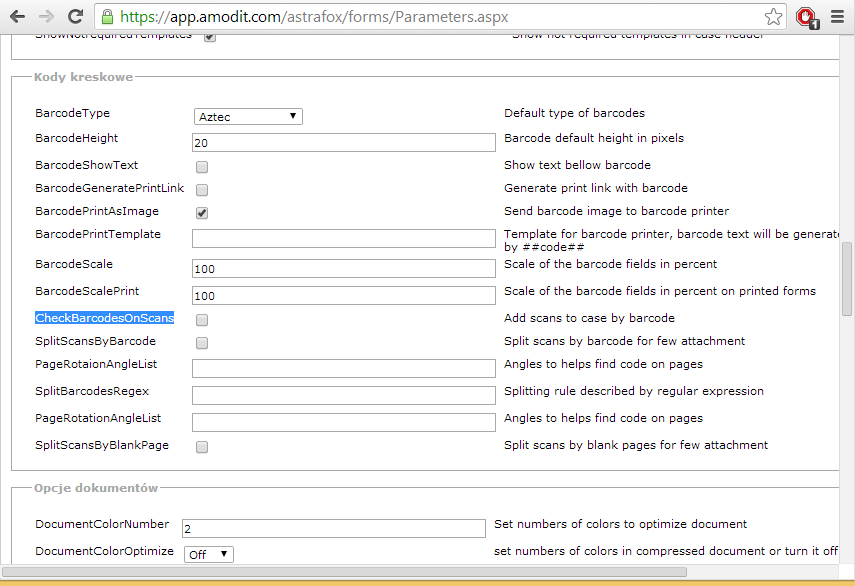The height and width of the screenshot is (586, 855).
Task: Edit the BarcodeHeight field
Action: [344, 143]
